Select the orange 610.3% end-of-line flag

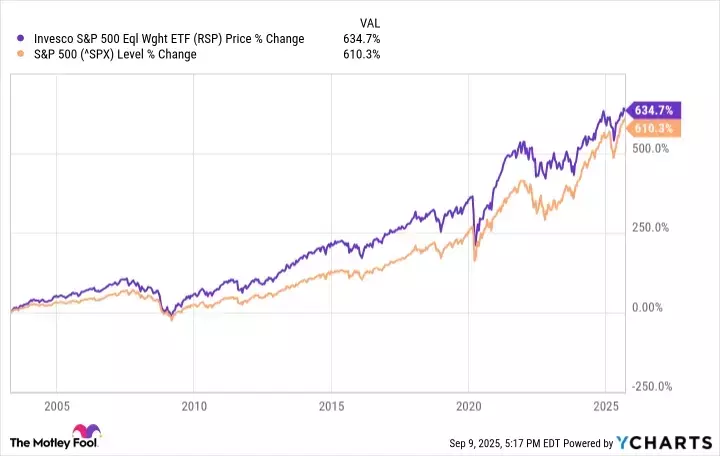[x=654, y=128]
